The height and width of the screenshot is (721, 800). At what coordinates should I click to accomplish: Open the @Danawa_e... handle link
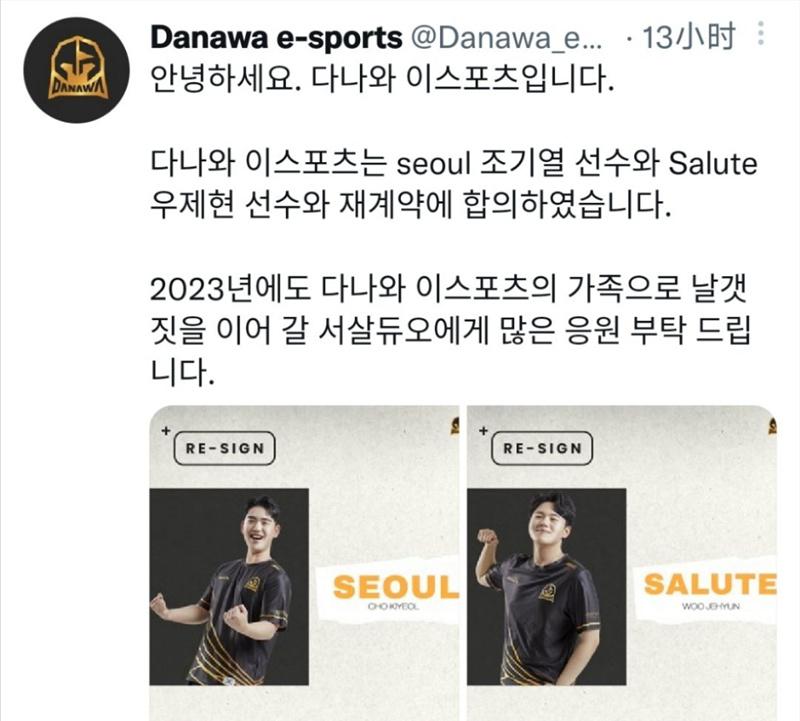coord(507,39)
